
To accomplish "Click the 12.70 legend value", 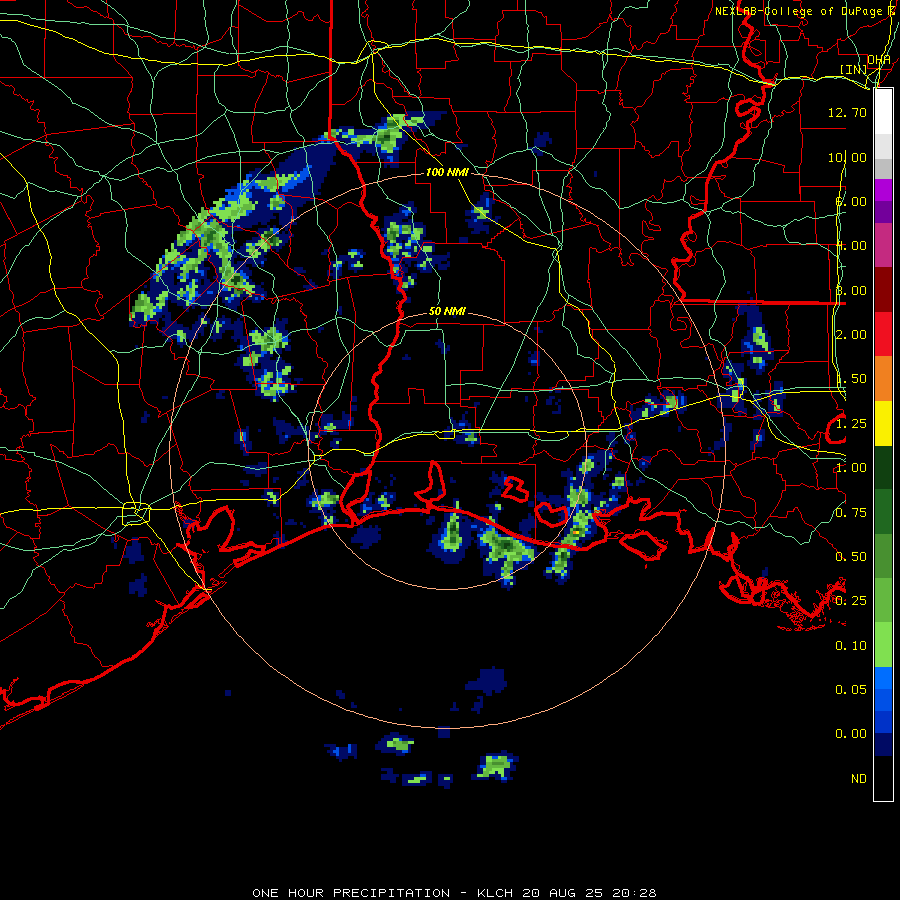I will pos(847,112).
